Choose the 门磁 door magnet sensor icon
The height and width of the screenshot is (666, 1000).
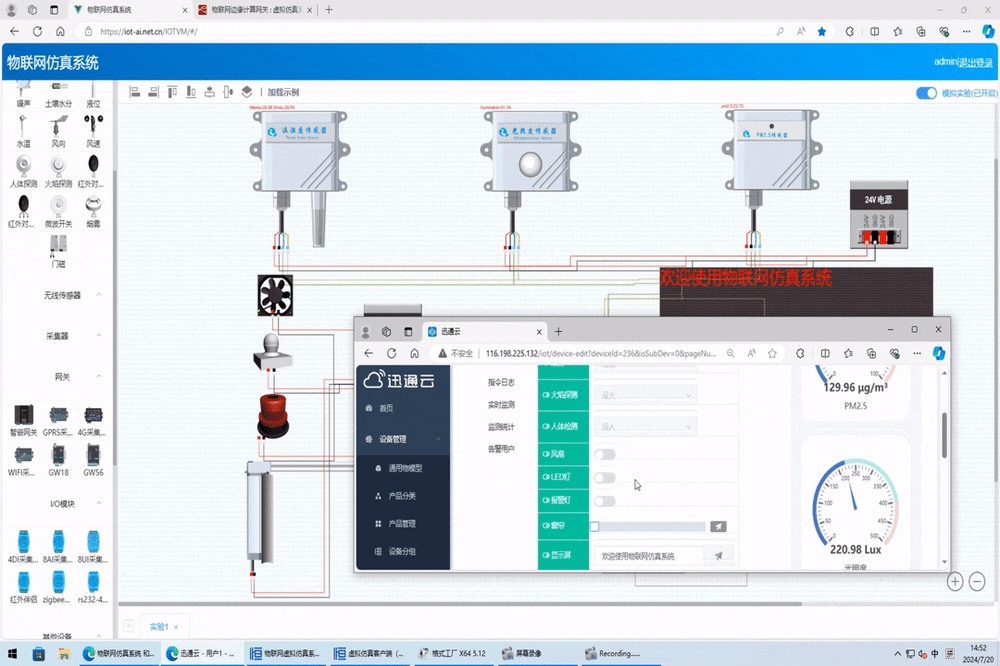point(58,246)
